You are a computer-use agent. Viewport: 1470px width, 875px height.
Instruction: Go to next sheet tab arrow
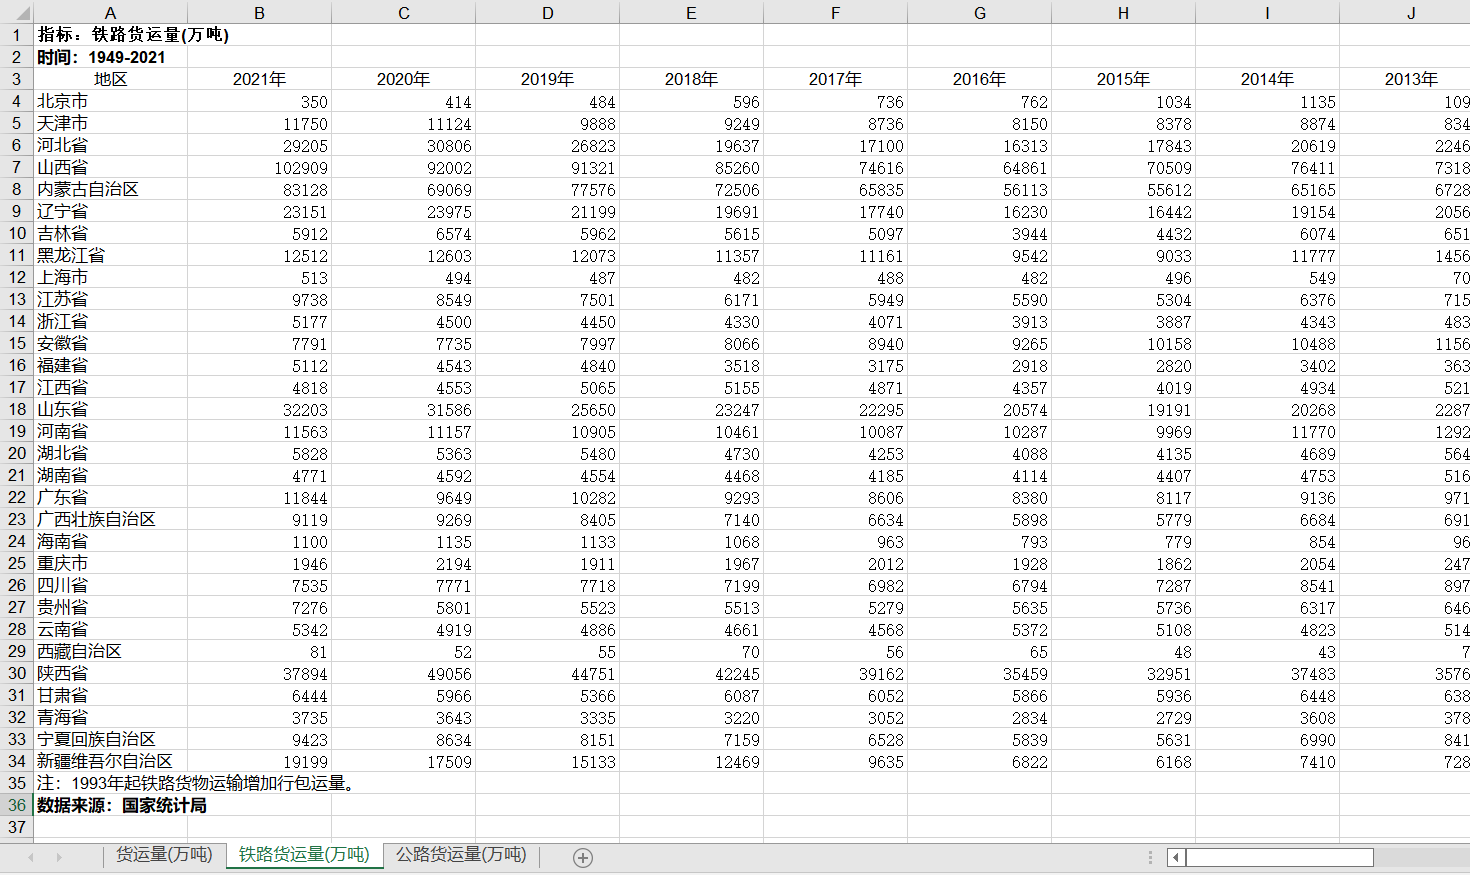(59, 857)
